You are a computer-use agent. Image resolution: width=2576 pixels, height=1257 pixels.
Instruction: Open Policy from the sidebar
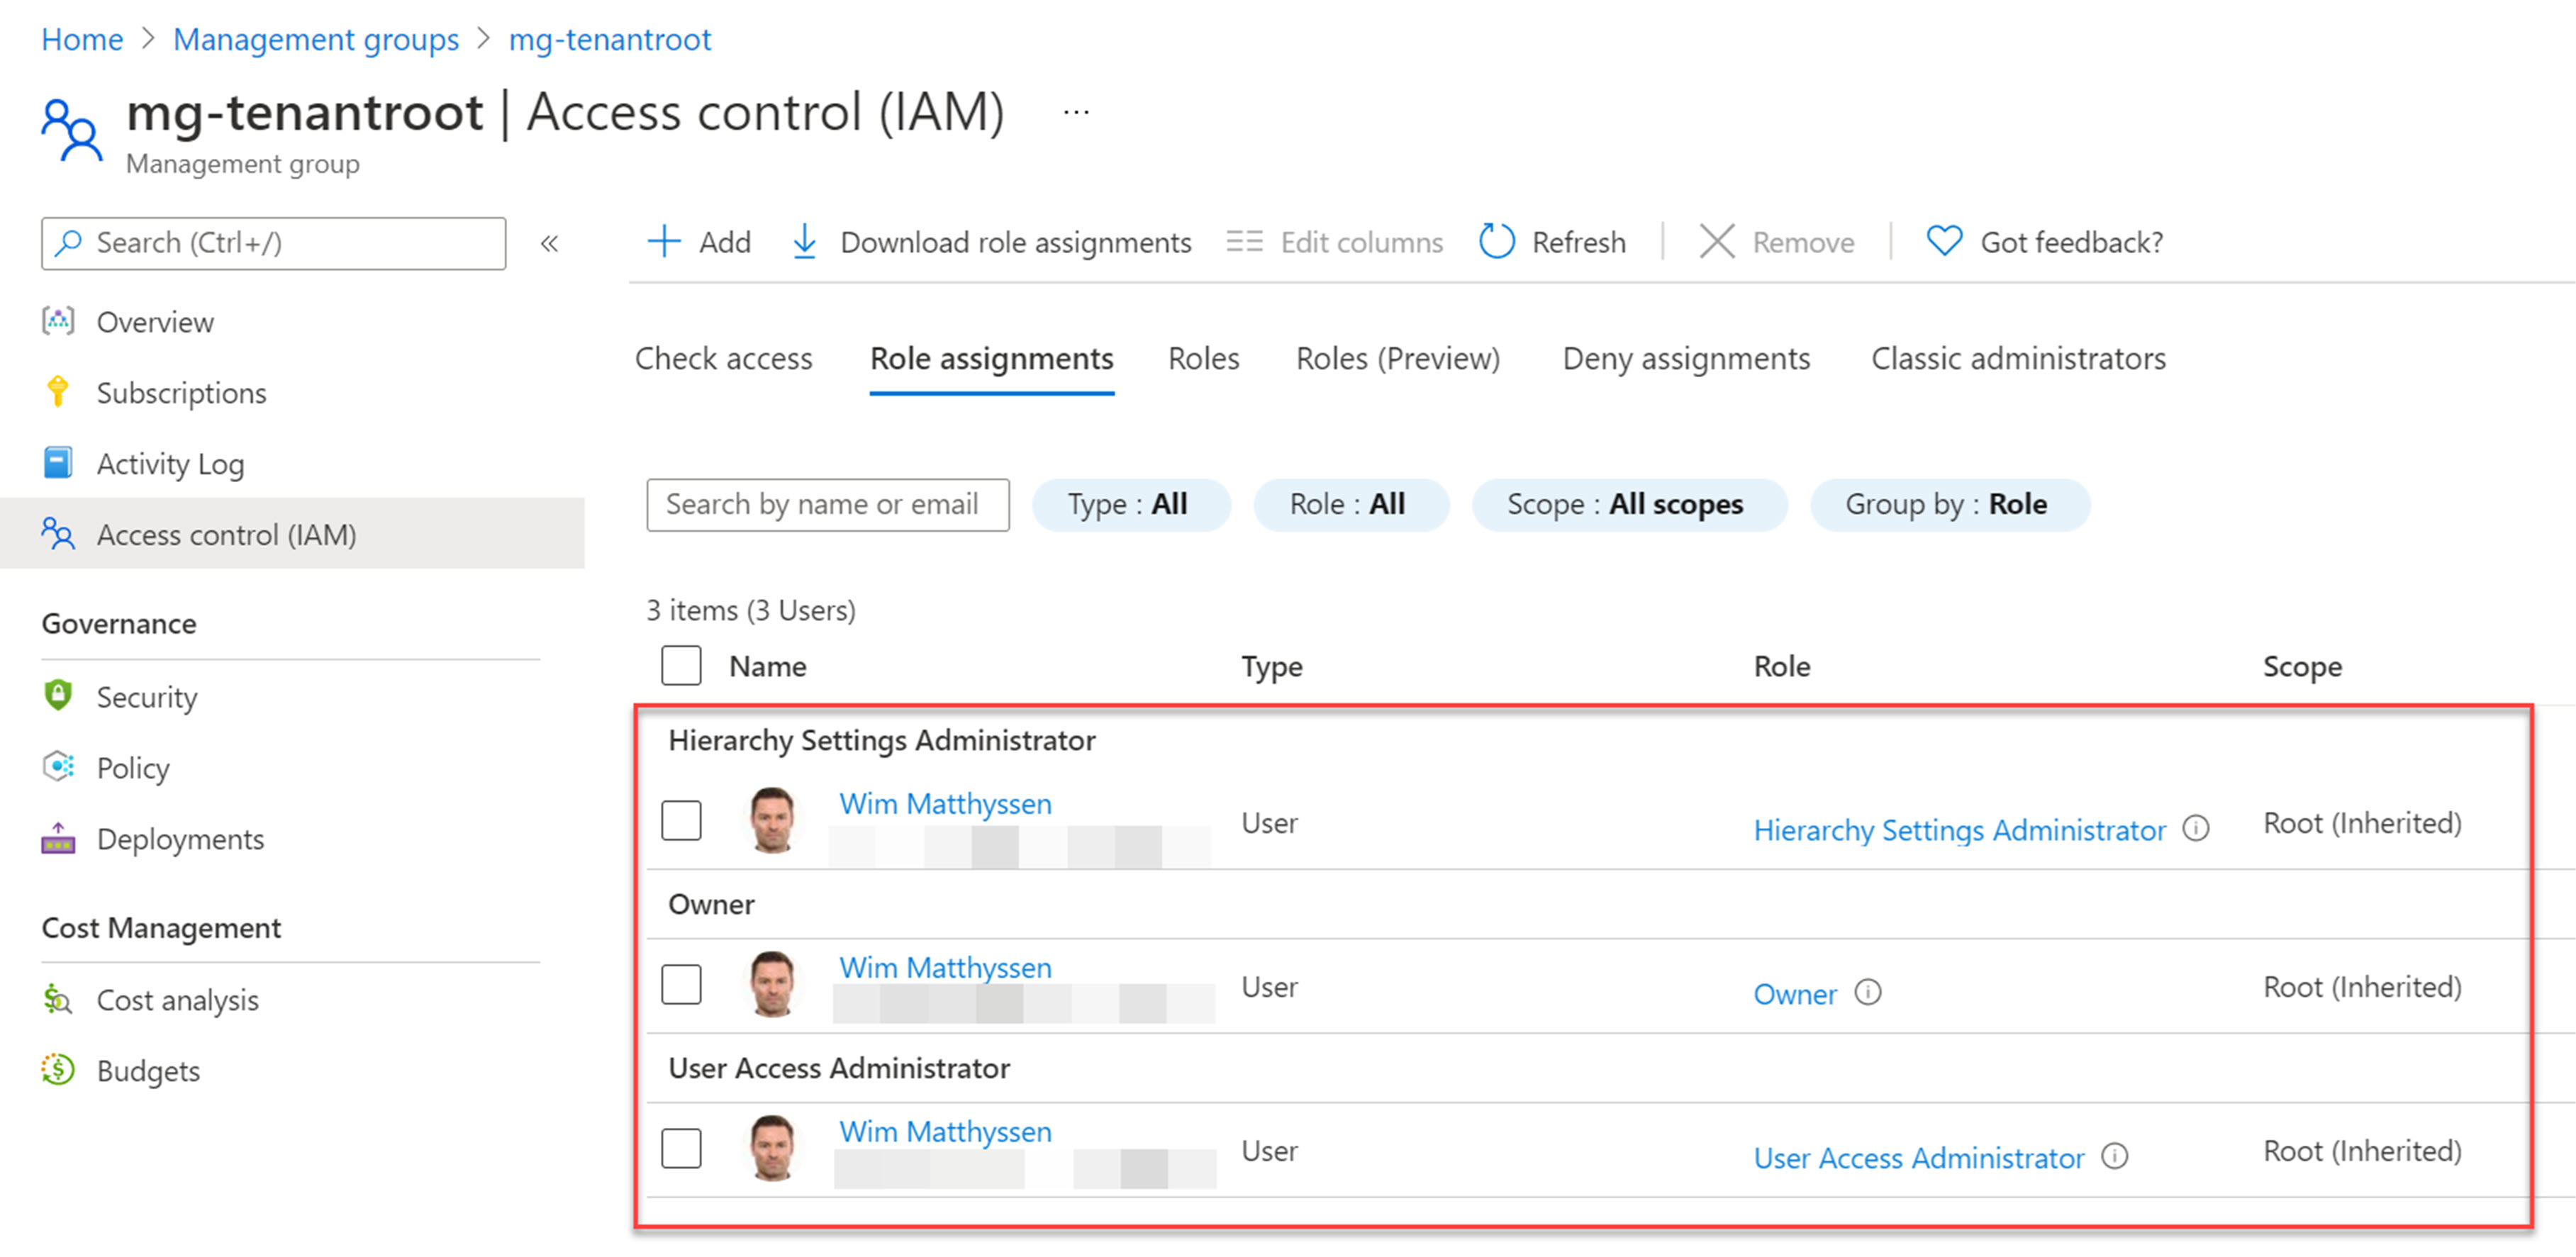point(133,768)
